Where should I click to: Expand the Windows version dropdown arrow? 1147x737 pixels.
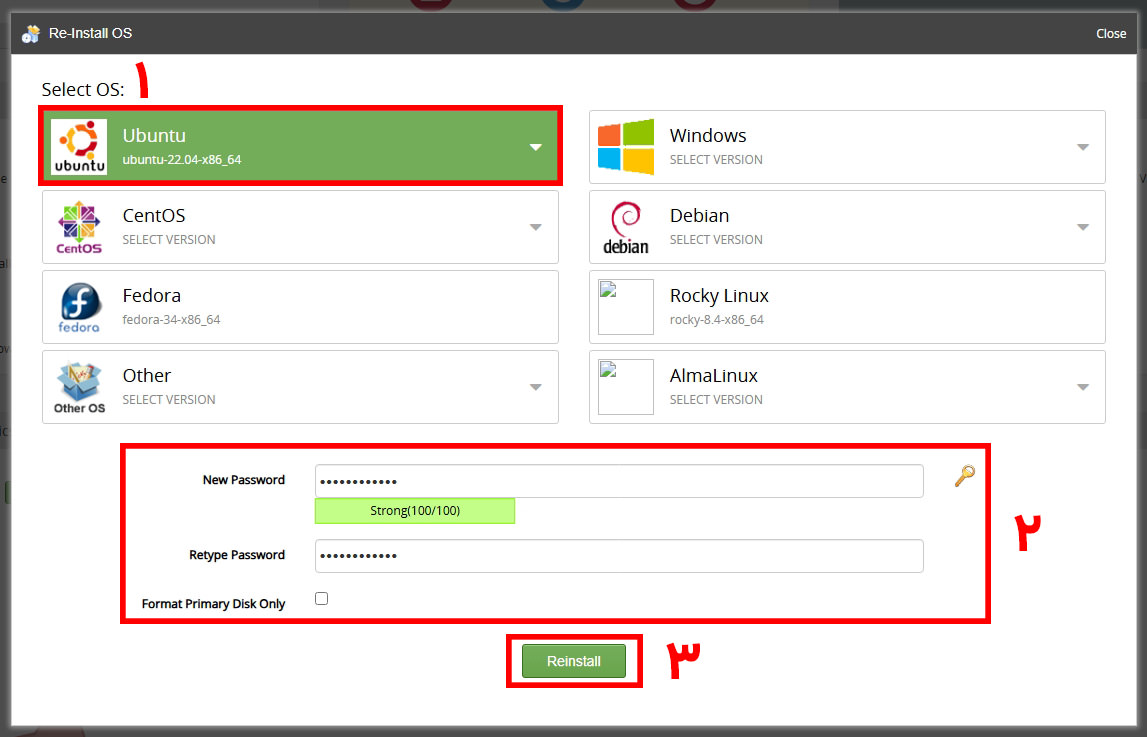(1083, 147)
